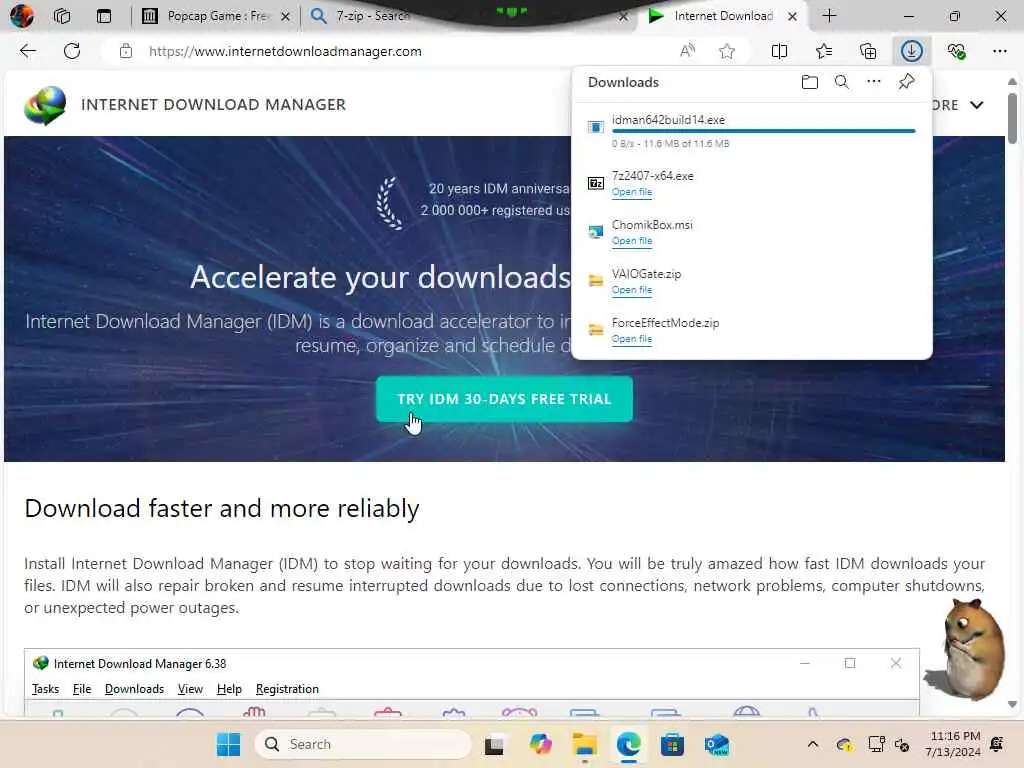Toggle the Downloads toolbar button
The height and width of the screenshot is (768, 1024).
click(x=912, y=51)
